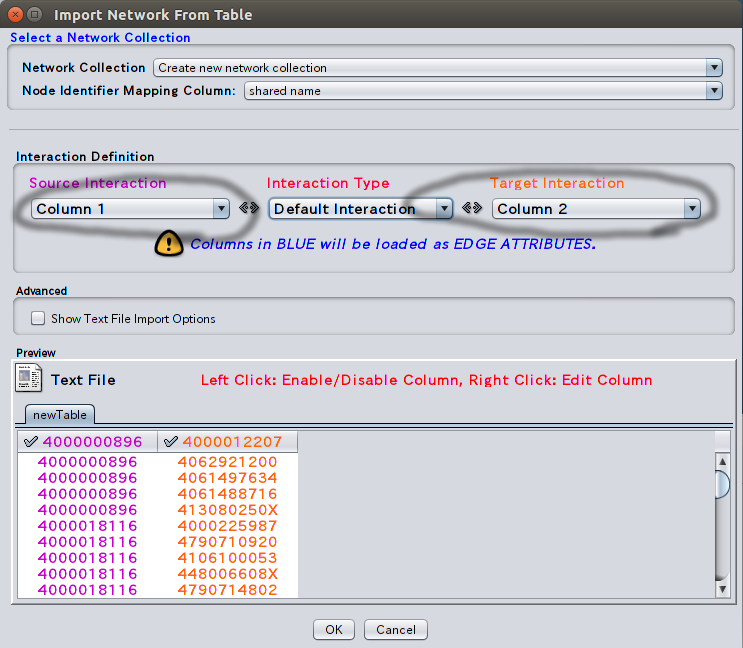The height and width of the screenshot is (648, 743).
Task: Click the Interaction Type label
Action: pos(328,183)
